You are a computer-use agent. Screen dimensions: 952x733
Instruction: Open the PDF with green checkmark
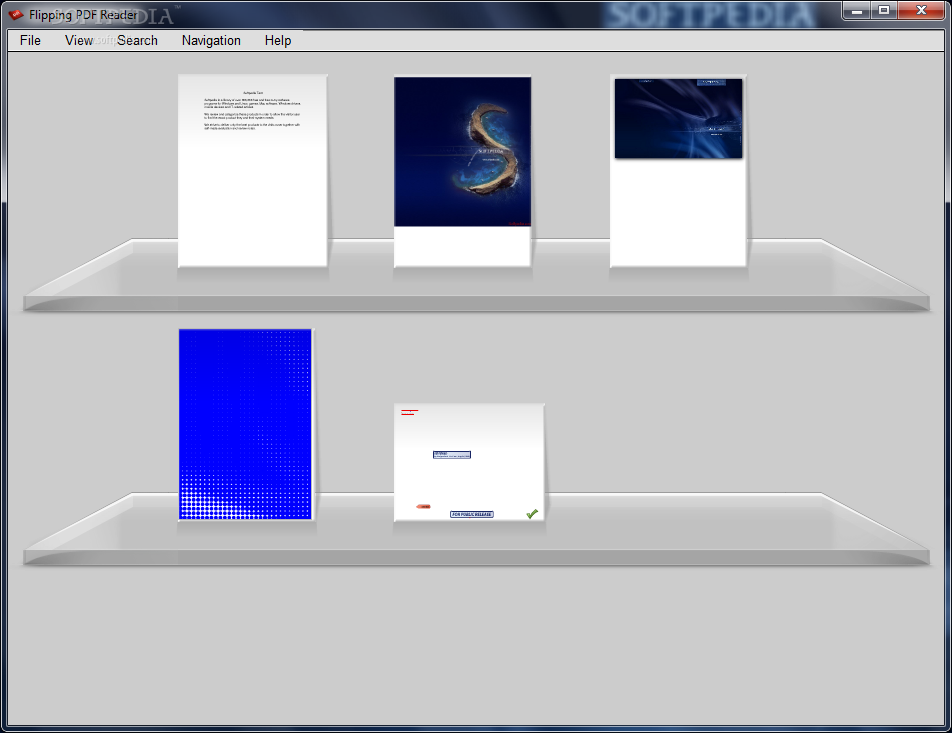click(469, 462)
